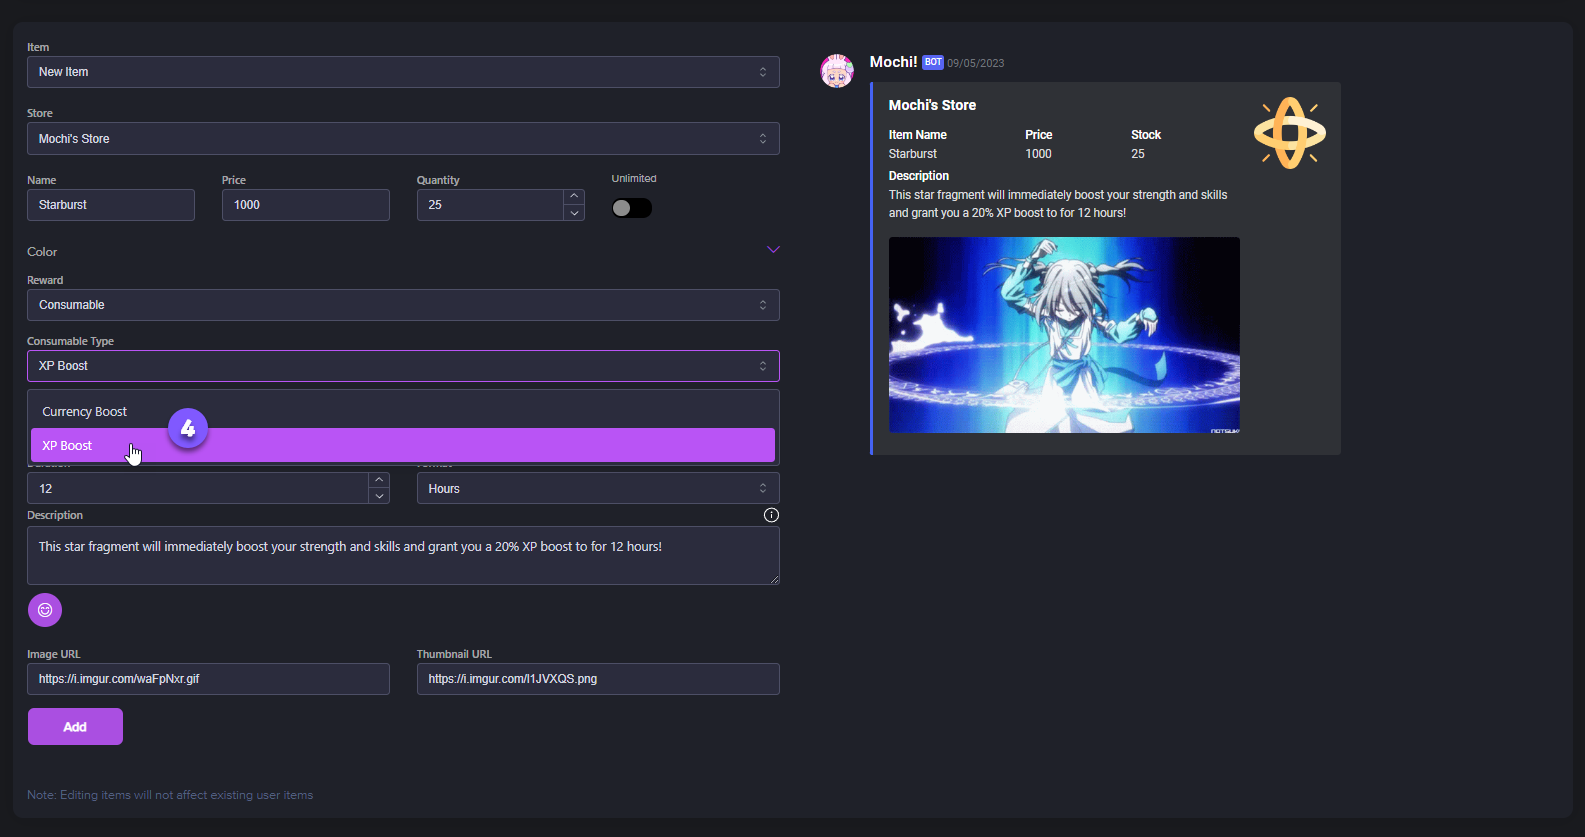Click the emoji picker button below description

(45, 610)
